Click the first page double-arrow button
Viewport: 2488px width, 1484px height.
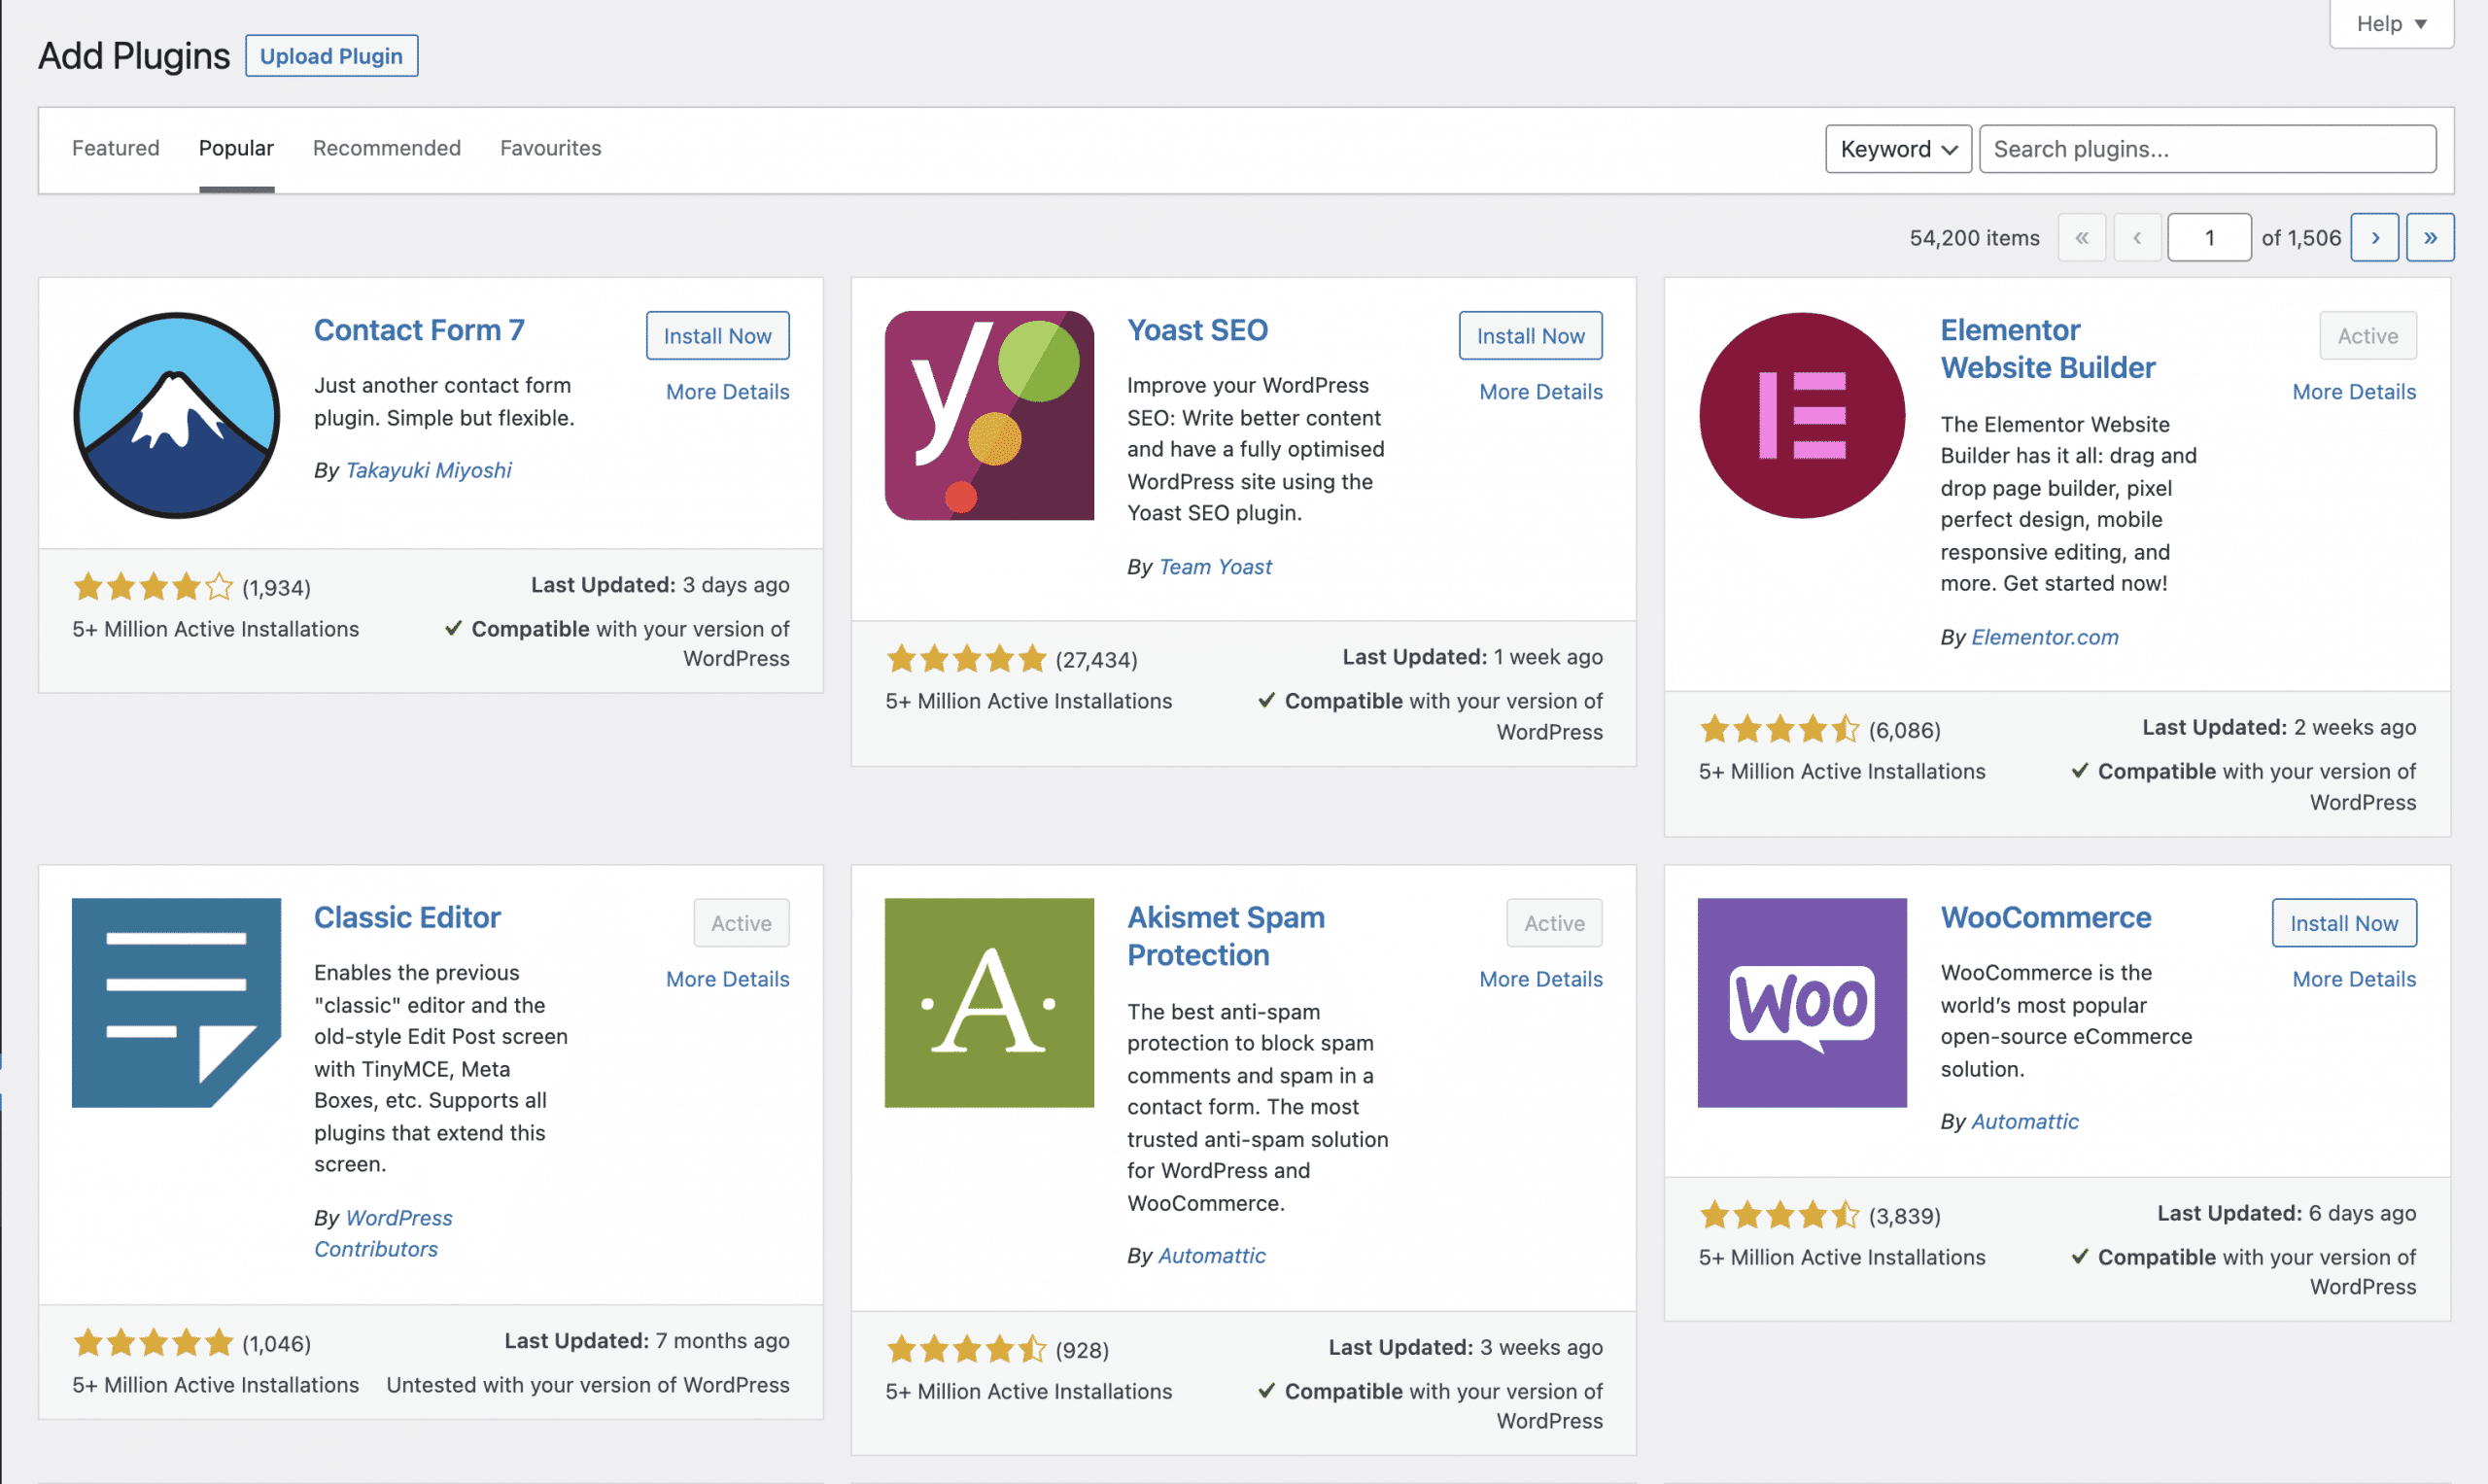[2082, 237]
